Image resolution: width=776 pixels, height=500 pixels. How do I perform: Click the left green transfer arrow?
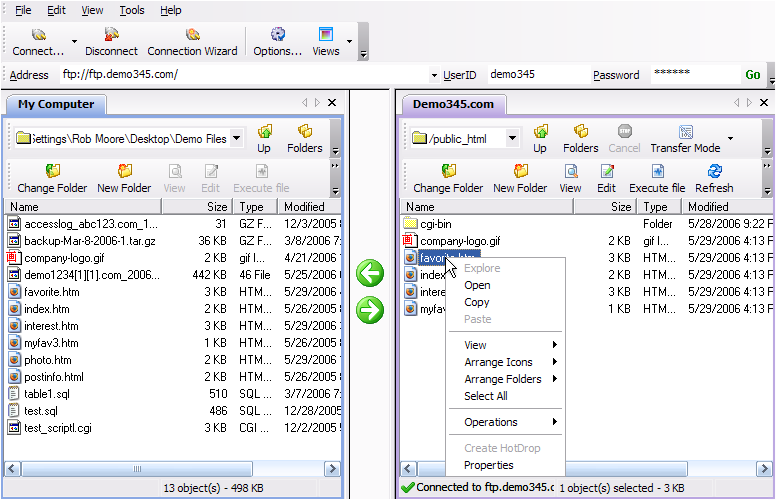[x=370, y=273]
